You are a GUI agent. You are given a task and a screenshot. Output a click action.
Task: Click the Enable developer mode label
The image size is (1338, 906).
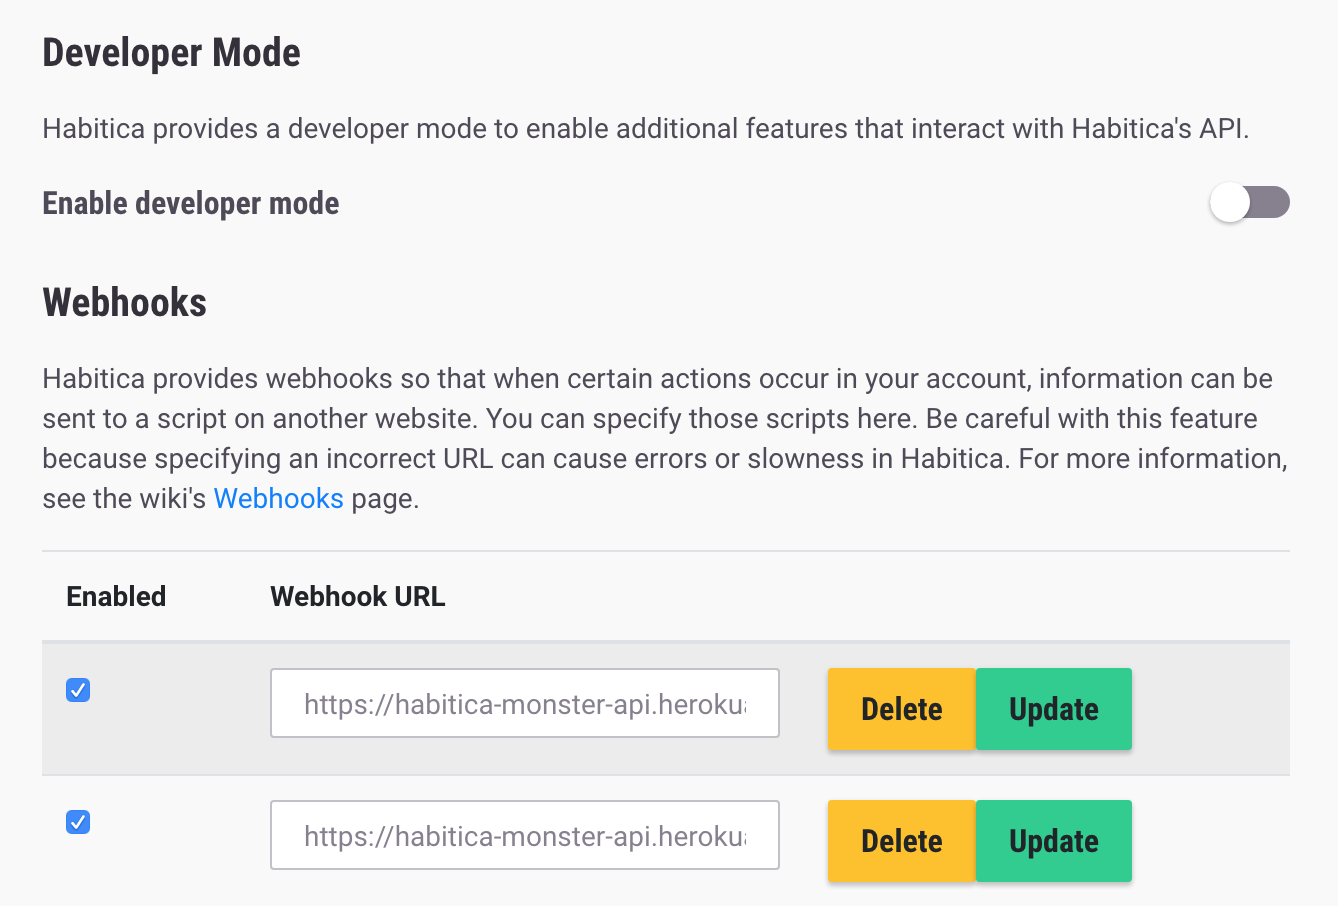point(189,203)
